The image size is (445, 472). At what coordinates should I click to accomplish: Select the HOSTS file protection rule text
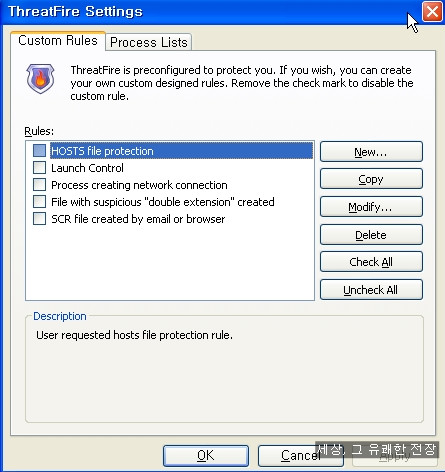[102, 151]
